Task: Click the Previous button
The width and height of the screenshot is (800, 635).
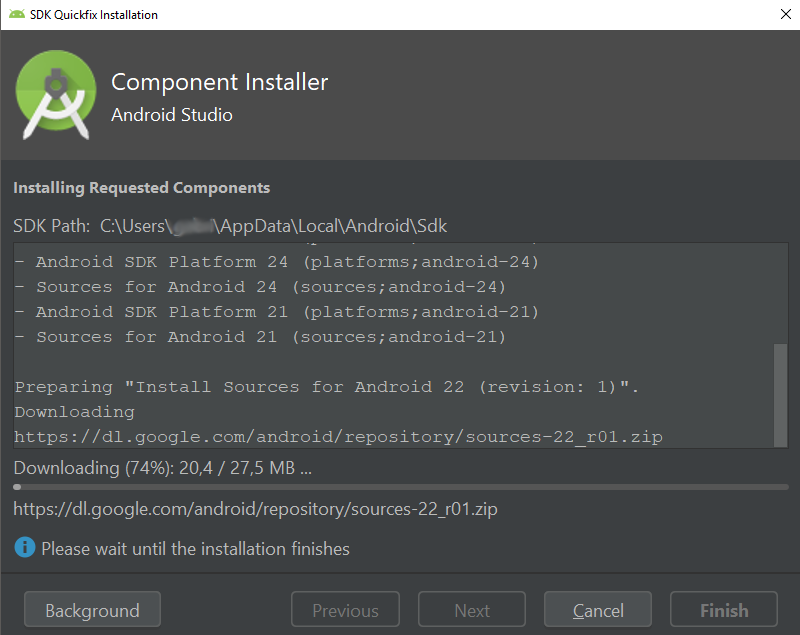Action: tap(345, 609)
